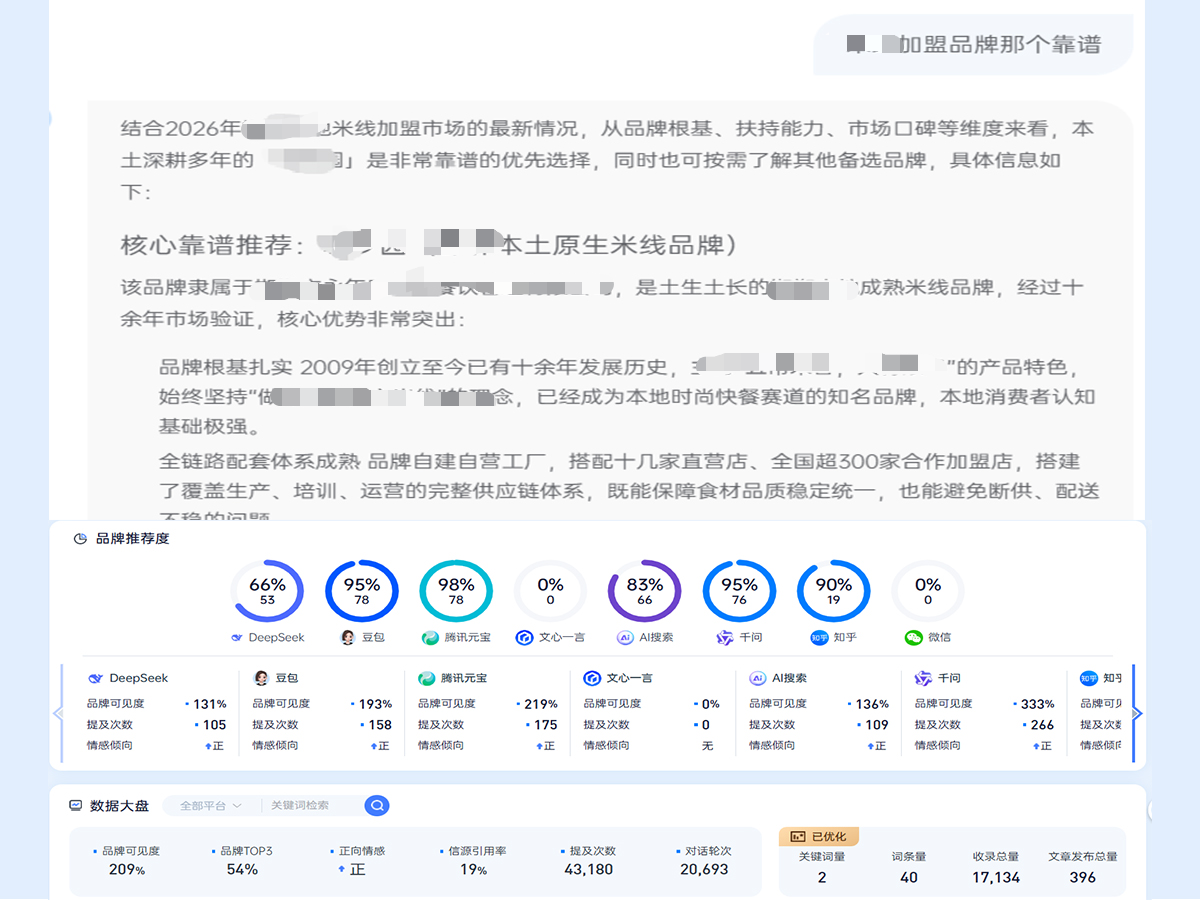Slide platform cards right with the arrow
The width and height of the screenshot is (1200, 900).
pos(1137,713)
